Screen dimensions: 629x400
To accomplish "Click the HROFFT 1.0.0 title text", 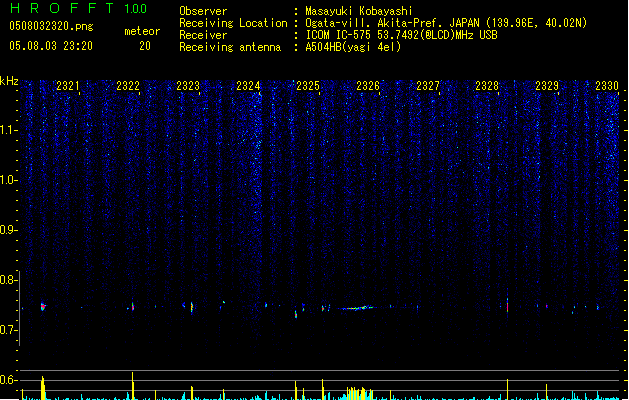I will point(79,8).
